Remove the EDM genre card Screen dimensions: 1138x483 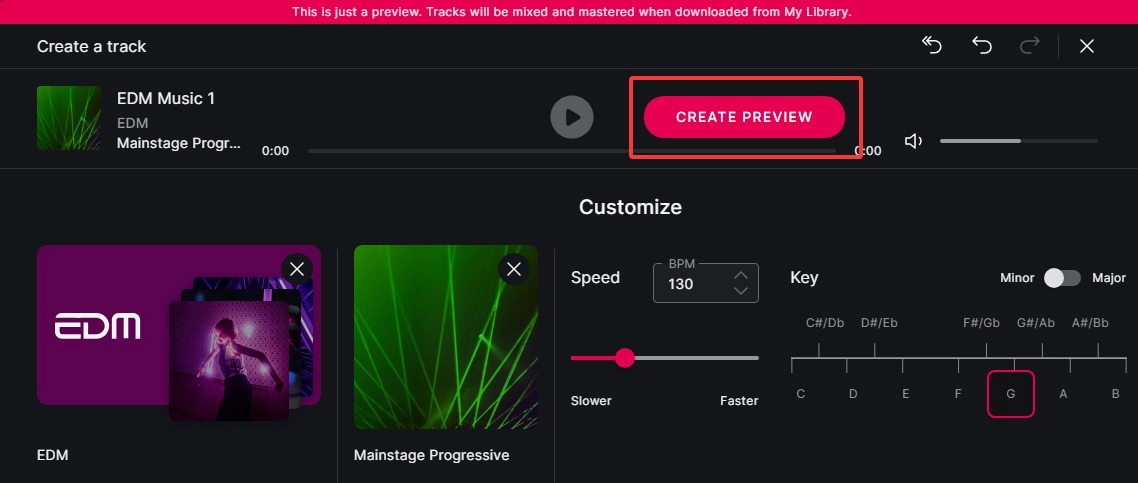pyautogui.click(x=297, y=269)
